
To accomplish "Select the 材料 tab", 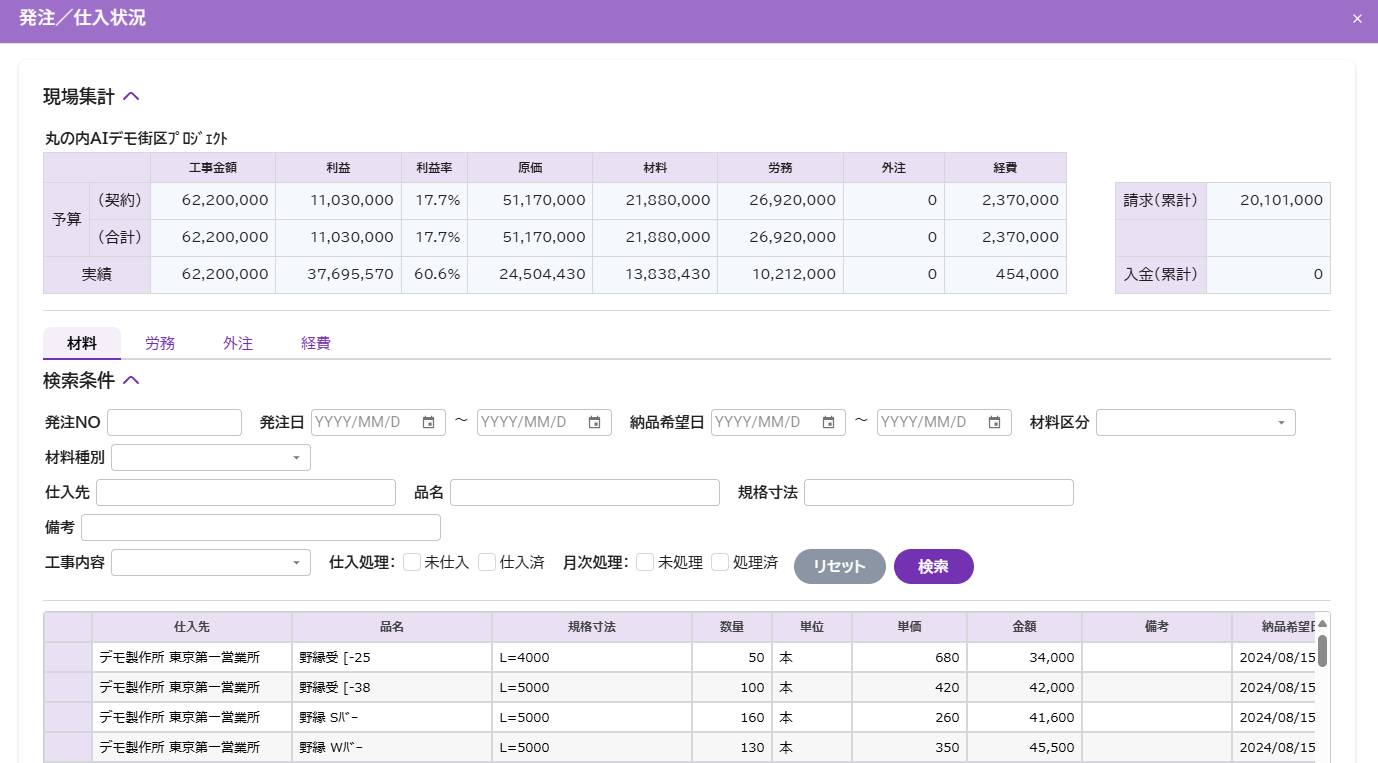I will [x=82, y=343].
